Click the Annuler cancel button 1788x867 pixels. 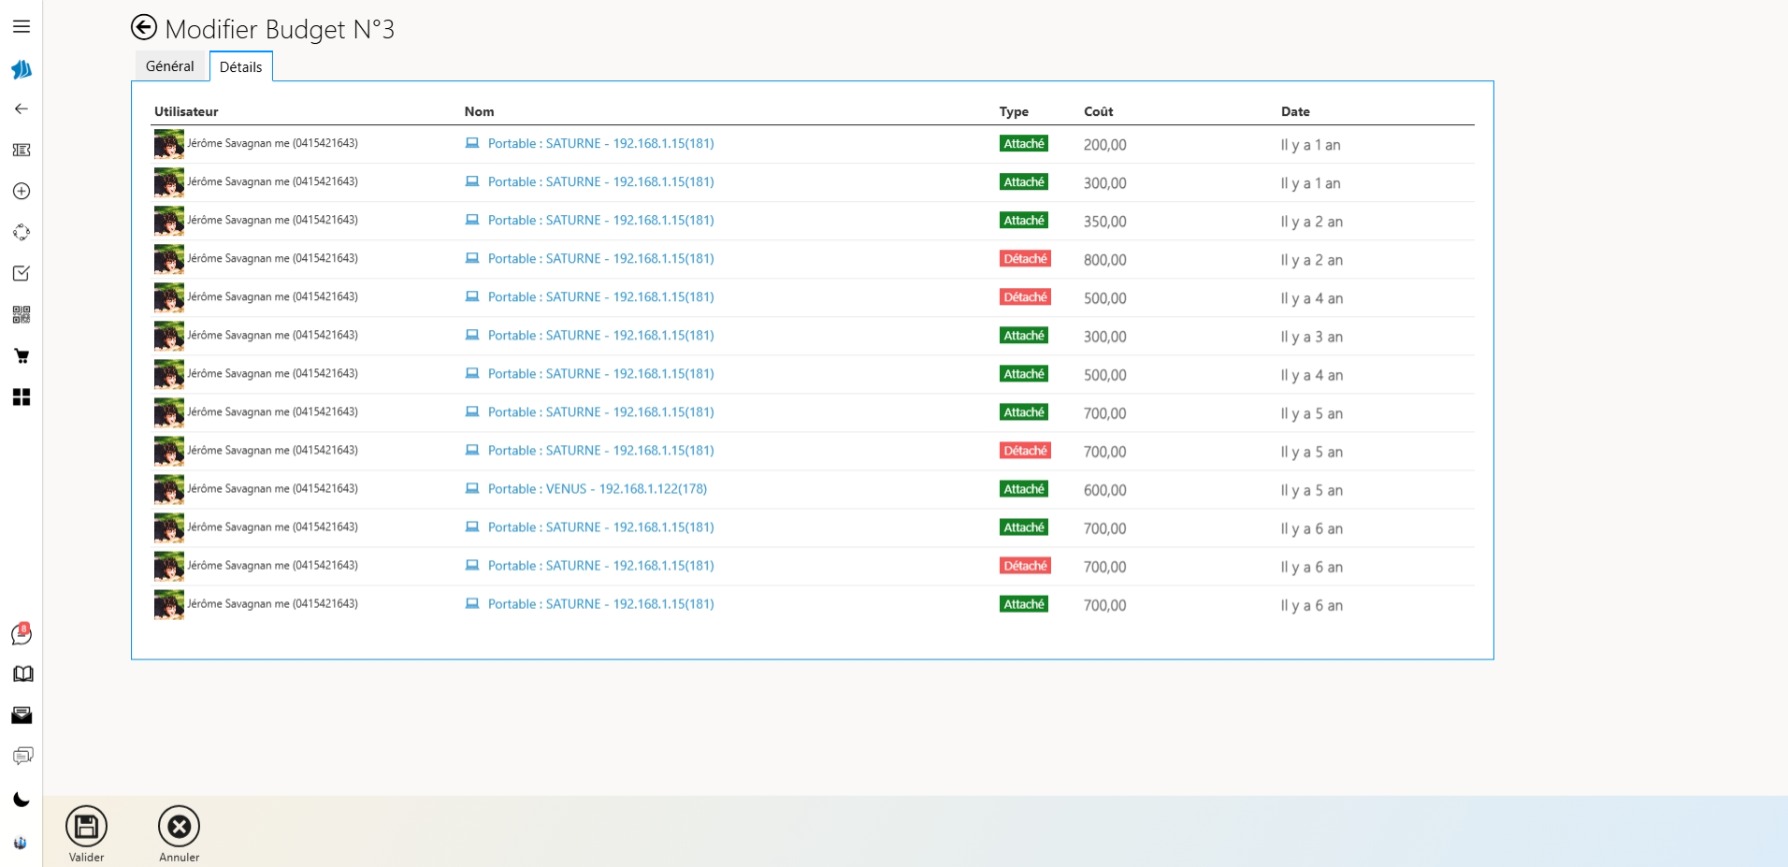pos(179,827)
